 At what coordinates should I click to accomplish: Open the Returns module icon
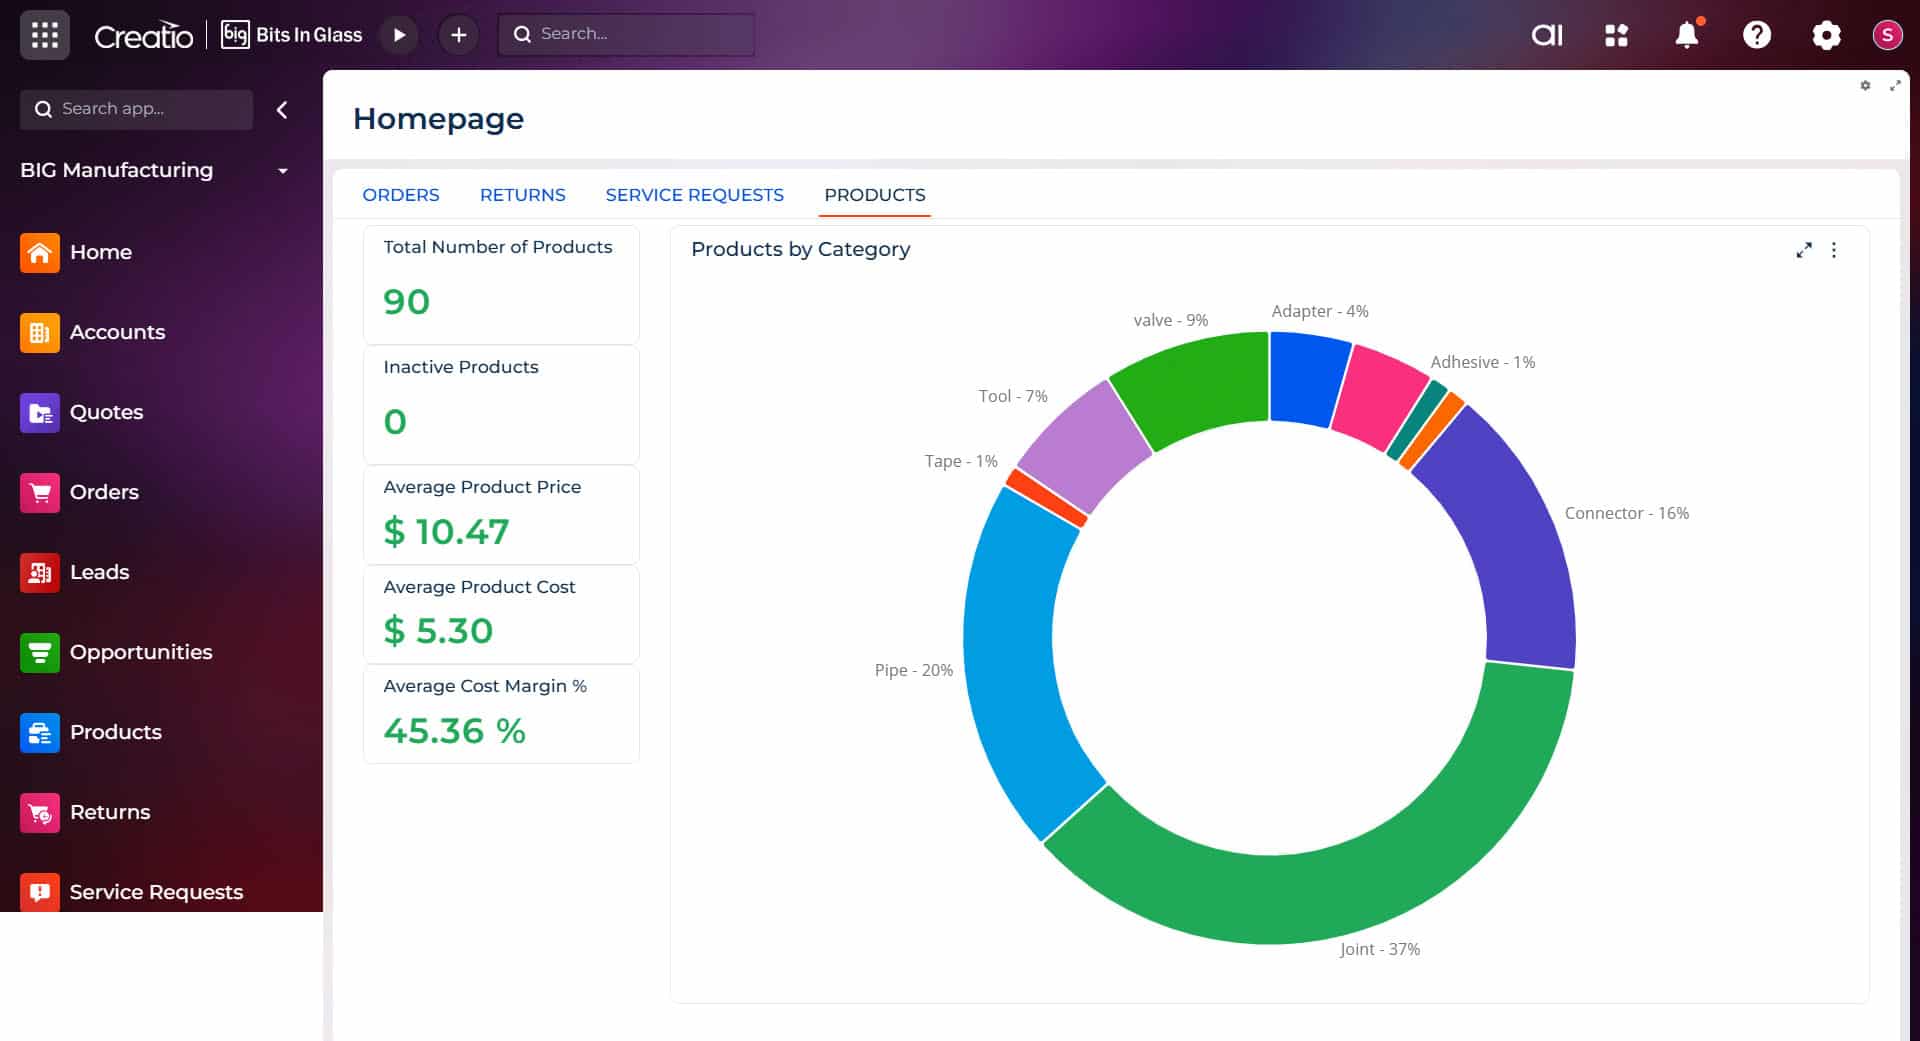coord(39,812)
